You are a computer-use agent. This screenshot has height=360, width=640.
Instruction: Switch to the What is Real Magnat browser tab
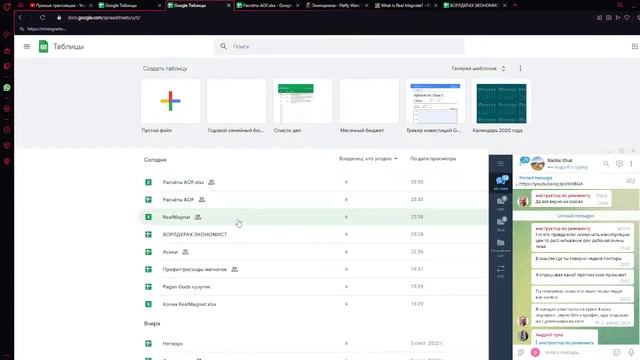tap(406, 5)
